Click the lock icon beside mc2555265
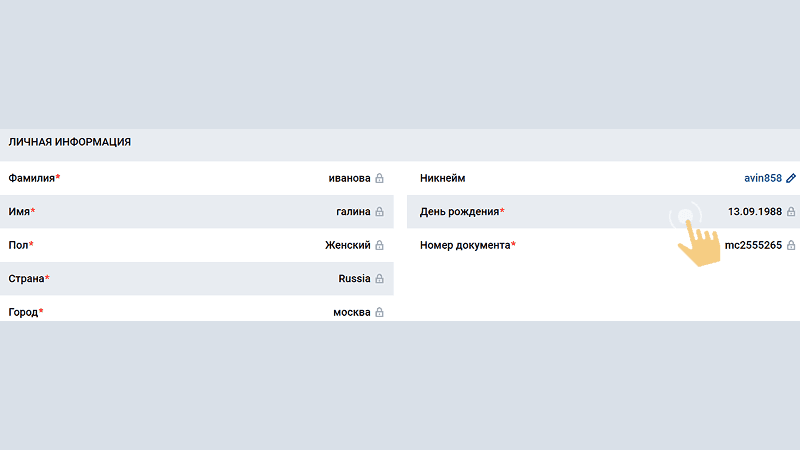The image size is (800, 450). point(791,245)
